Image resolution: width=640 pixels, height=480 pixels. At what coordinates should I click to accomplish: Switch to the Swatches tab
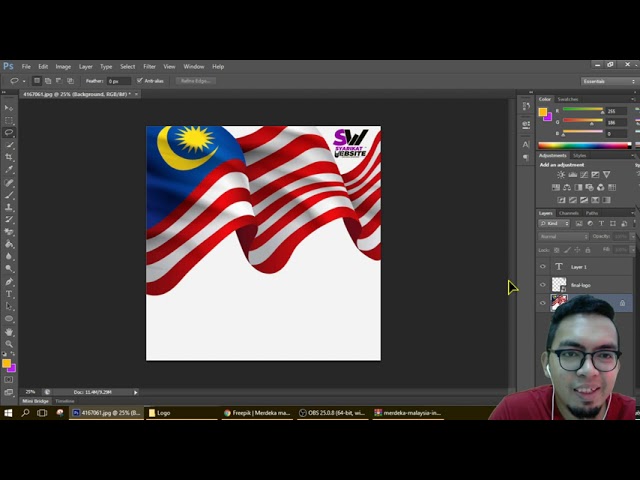coord(568,99)
